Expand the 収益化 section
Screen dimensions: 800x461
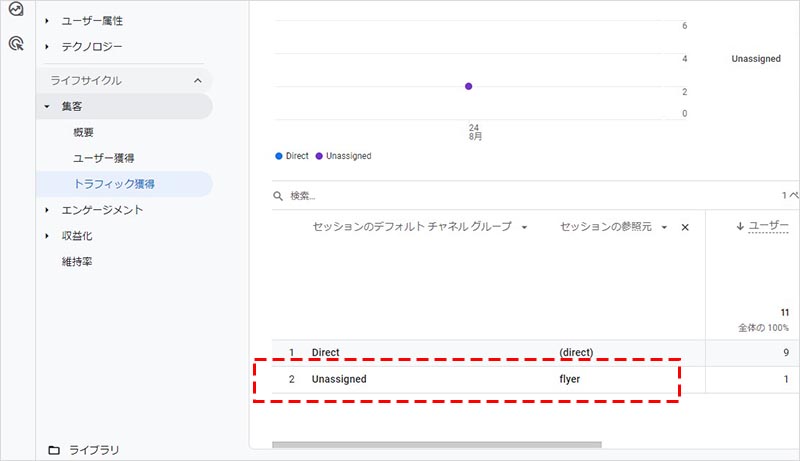(47, 236)
